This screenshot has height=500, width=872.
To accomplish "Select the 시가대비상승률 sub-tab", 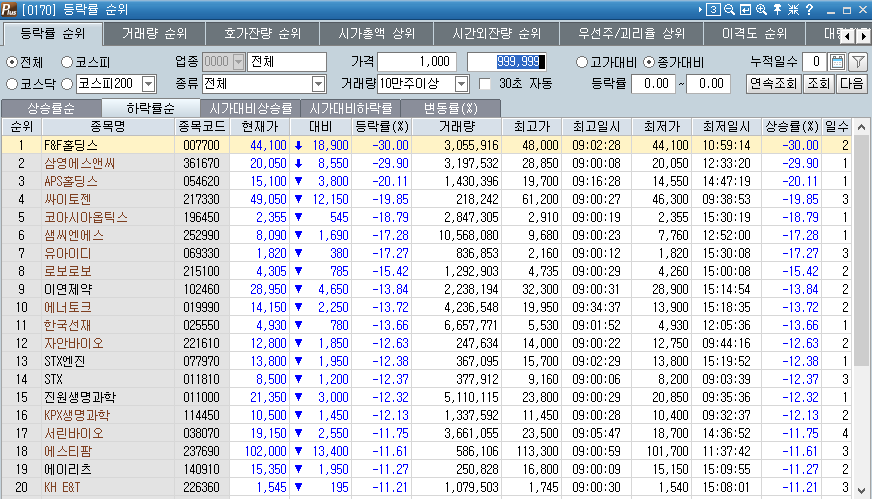I will 250,108.
